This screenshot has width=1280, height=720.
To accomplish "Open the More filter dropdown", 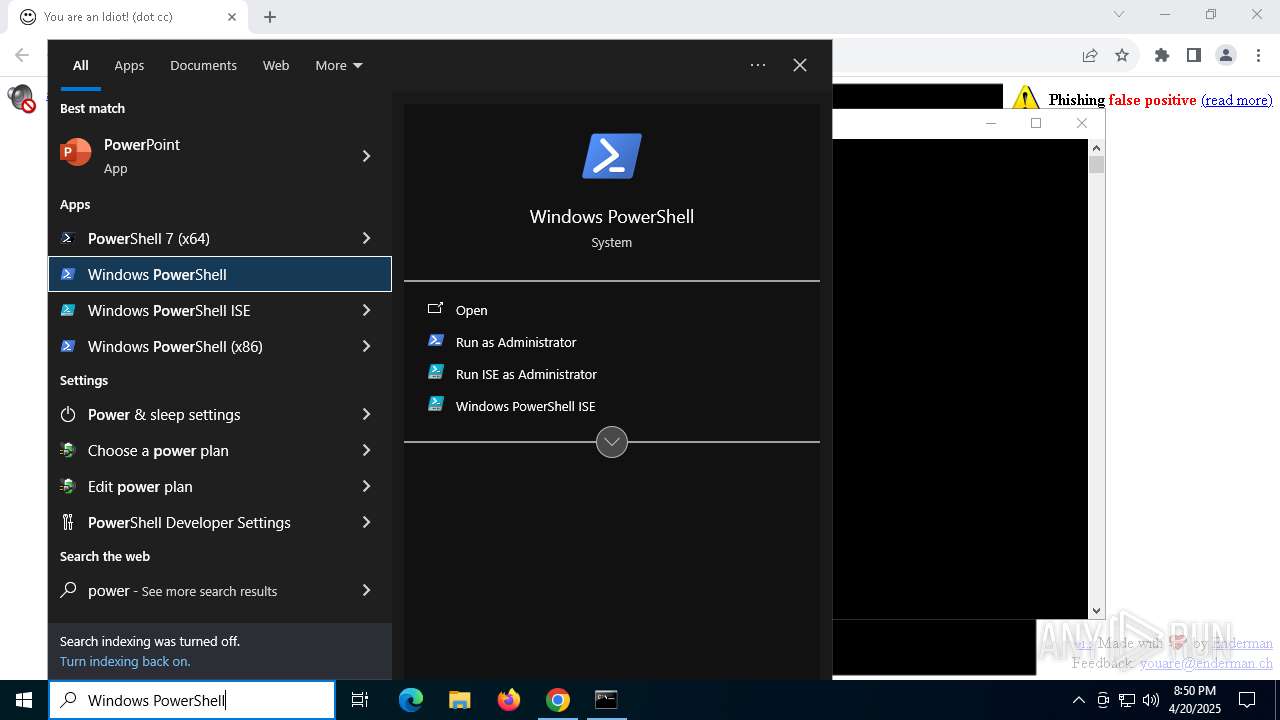I will tap(339, 65).
